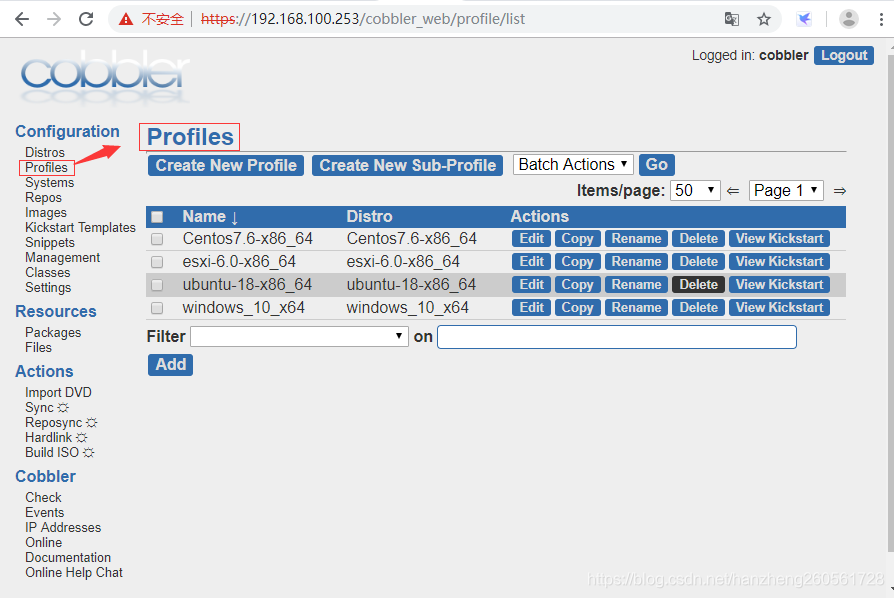Edit the windows_10_x64 profile
The width and height of the screenshot is (894, 598).
(531, 308)
